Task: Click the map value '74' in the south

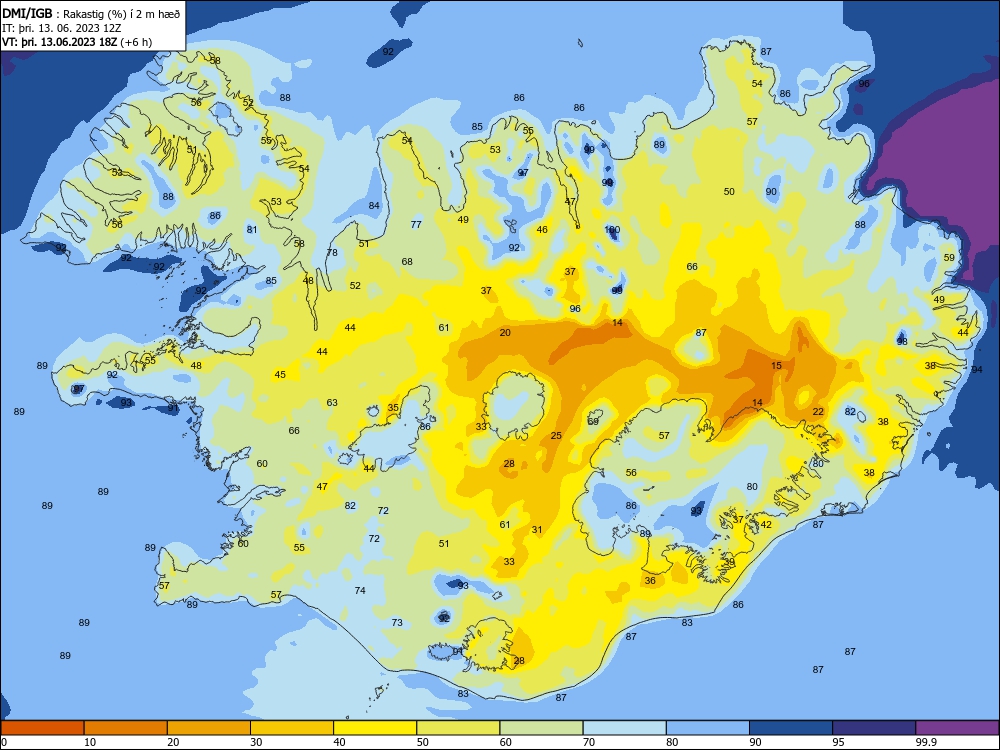Action: pyautogui.click(x=360, y=591)
